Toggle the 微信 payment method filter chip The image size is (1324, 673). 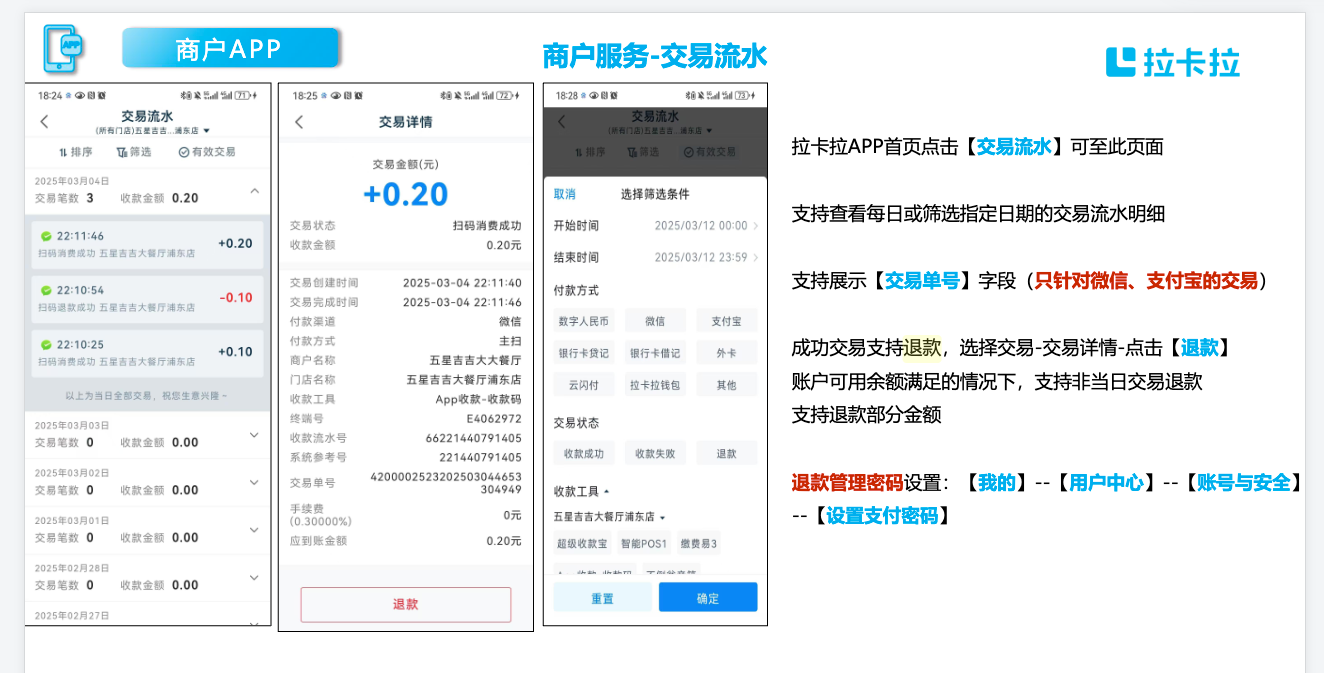click(655, 321)
